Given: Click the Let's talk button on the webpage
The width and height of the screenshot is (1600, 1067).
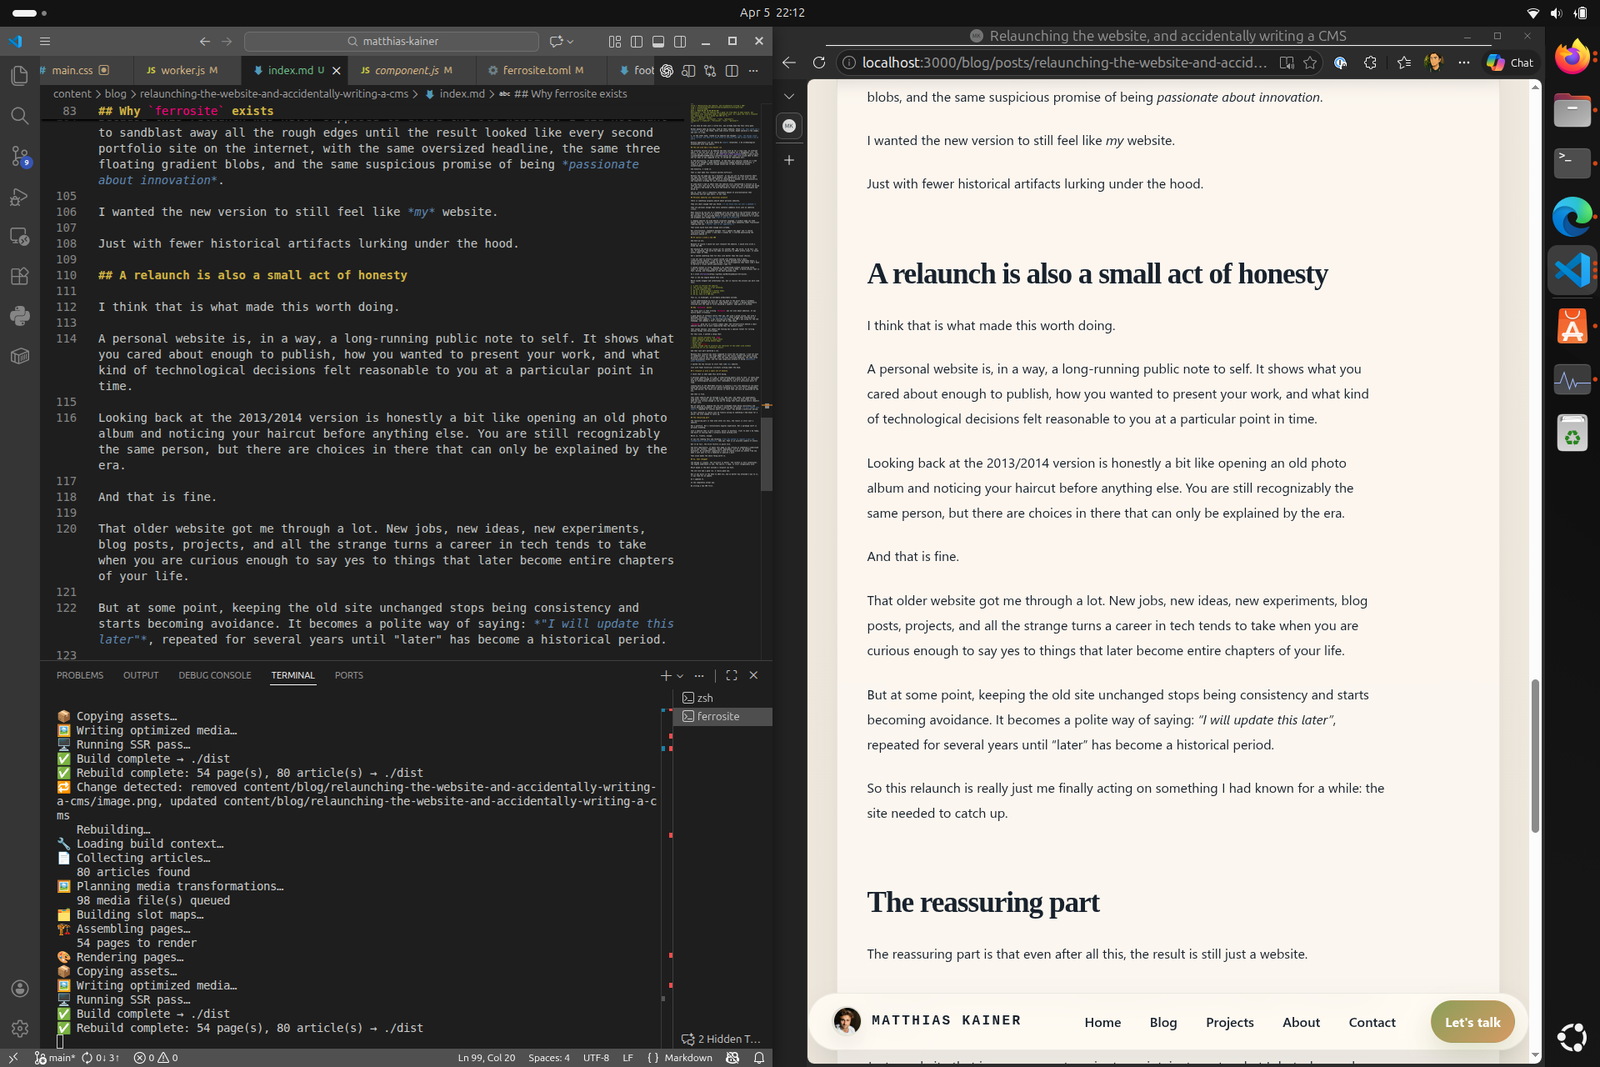Looking at the screenshot, I should [x=1472, y=1021].
